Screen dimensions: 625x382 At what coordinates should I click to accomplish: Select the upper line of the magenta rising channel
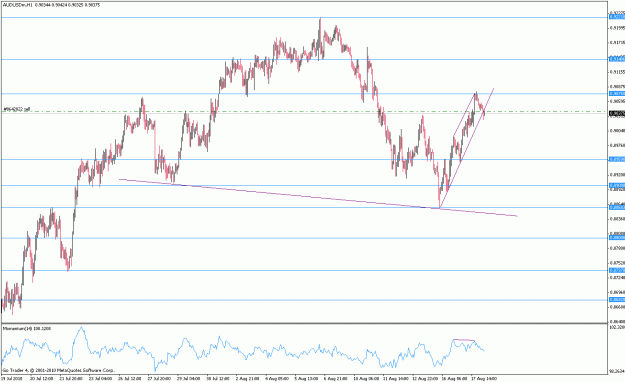click(464, 114)
